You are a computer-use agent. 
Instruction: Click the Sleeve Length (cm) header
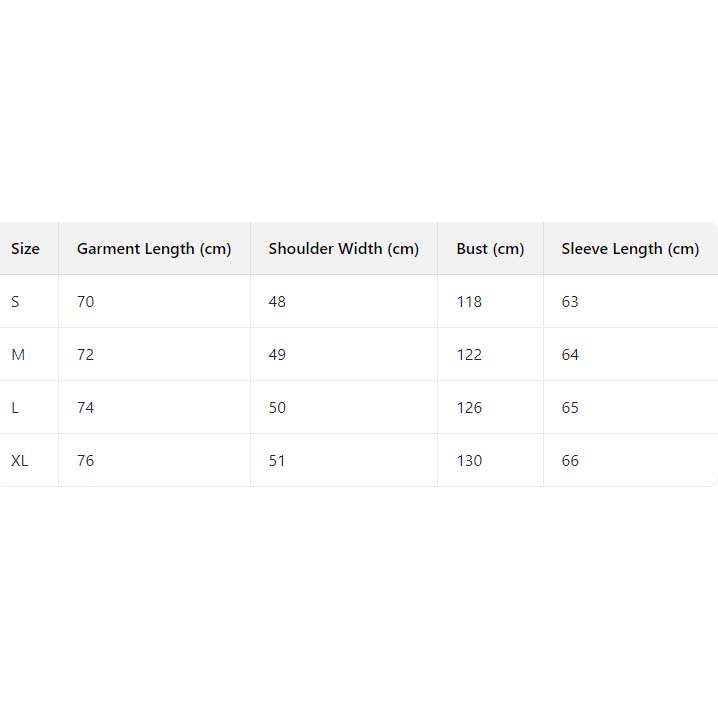pyautogui.click(x=630, y=249)
